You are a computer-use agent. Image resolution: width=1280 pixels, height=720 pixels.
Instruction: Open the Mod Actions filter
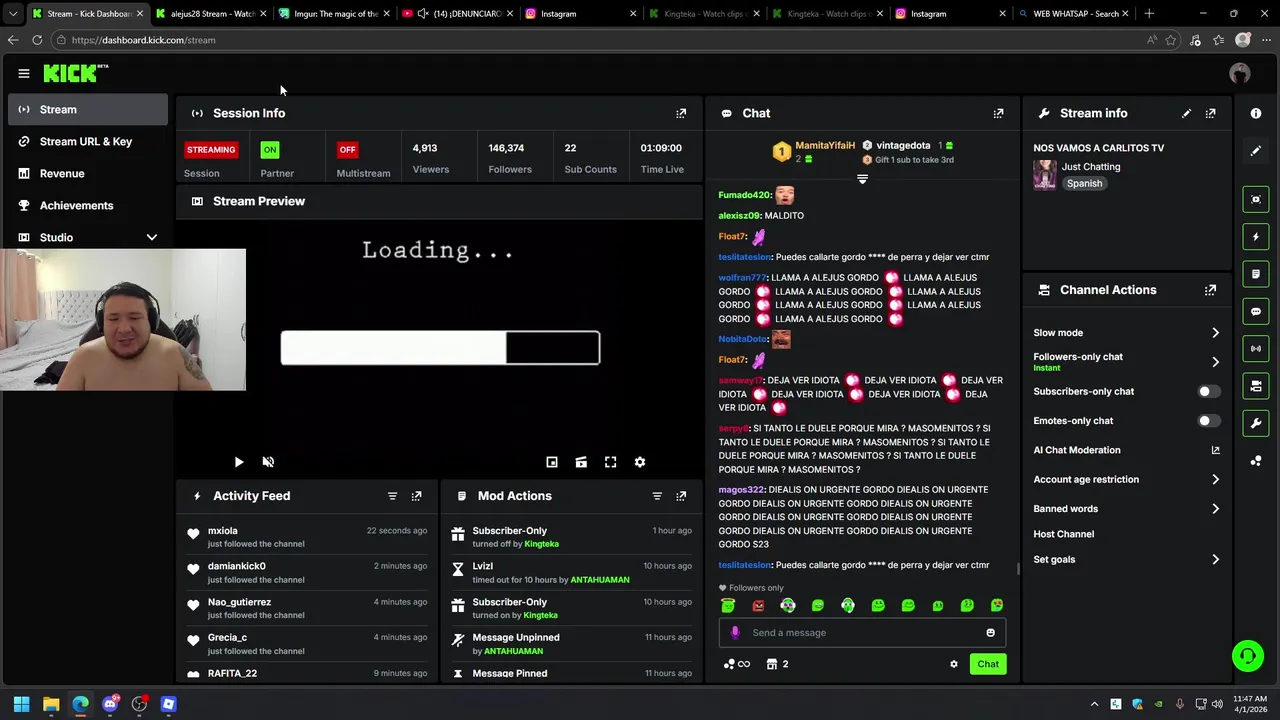click(x=657, y=496)
